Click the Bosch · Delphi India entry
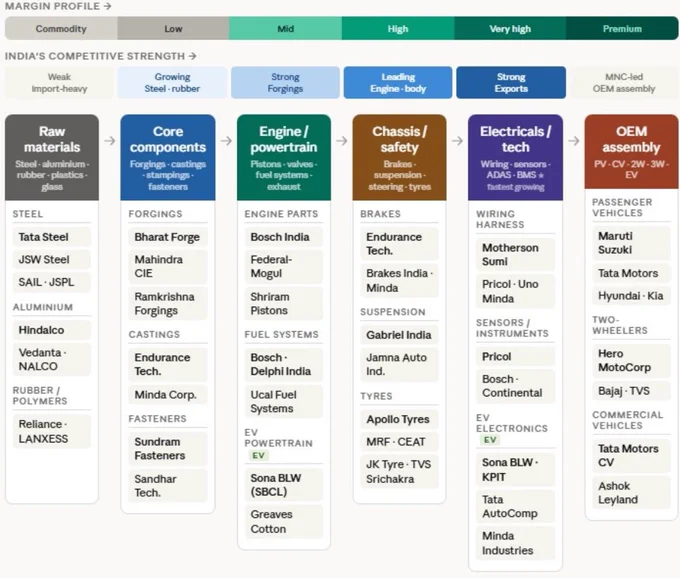Image resolution: width=680 pixels, height=578 pixels. pyautogui.click(x=284, y=364)
